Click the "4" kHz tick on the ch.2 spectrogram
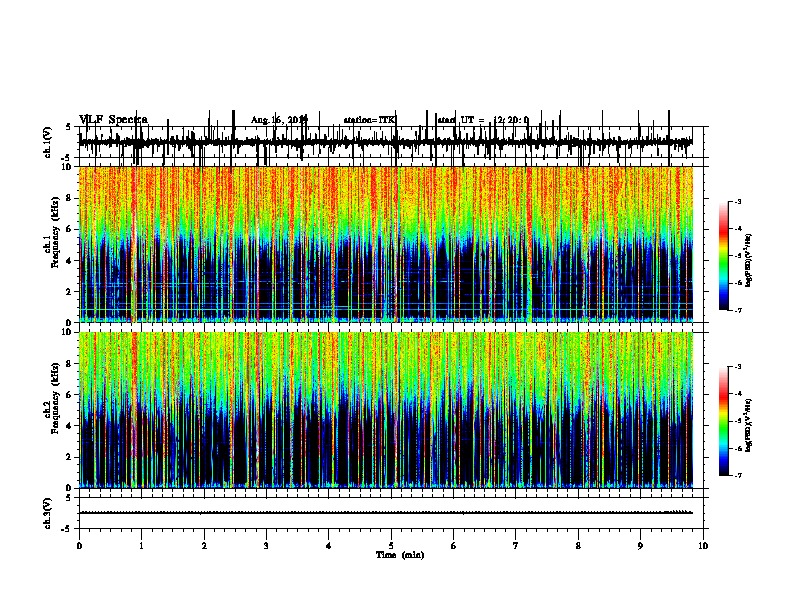The width and height of the screenshot is (792, 612). tap(69, 426)
